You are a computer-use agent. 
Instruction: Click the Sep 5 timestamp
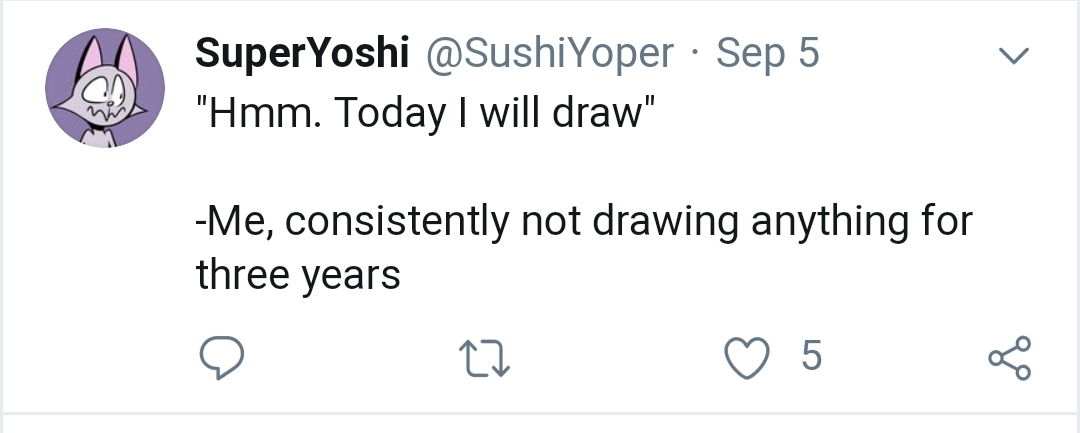point(768,54)
